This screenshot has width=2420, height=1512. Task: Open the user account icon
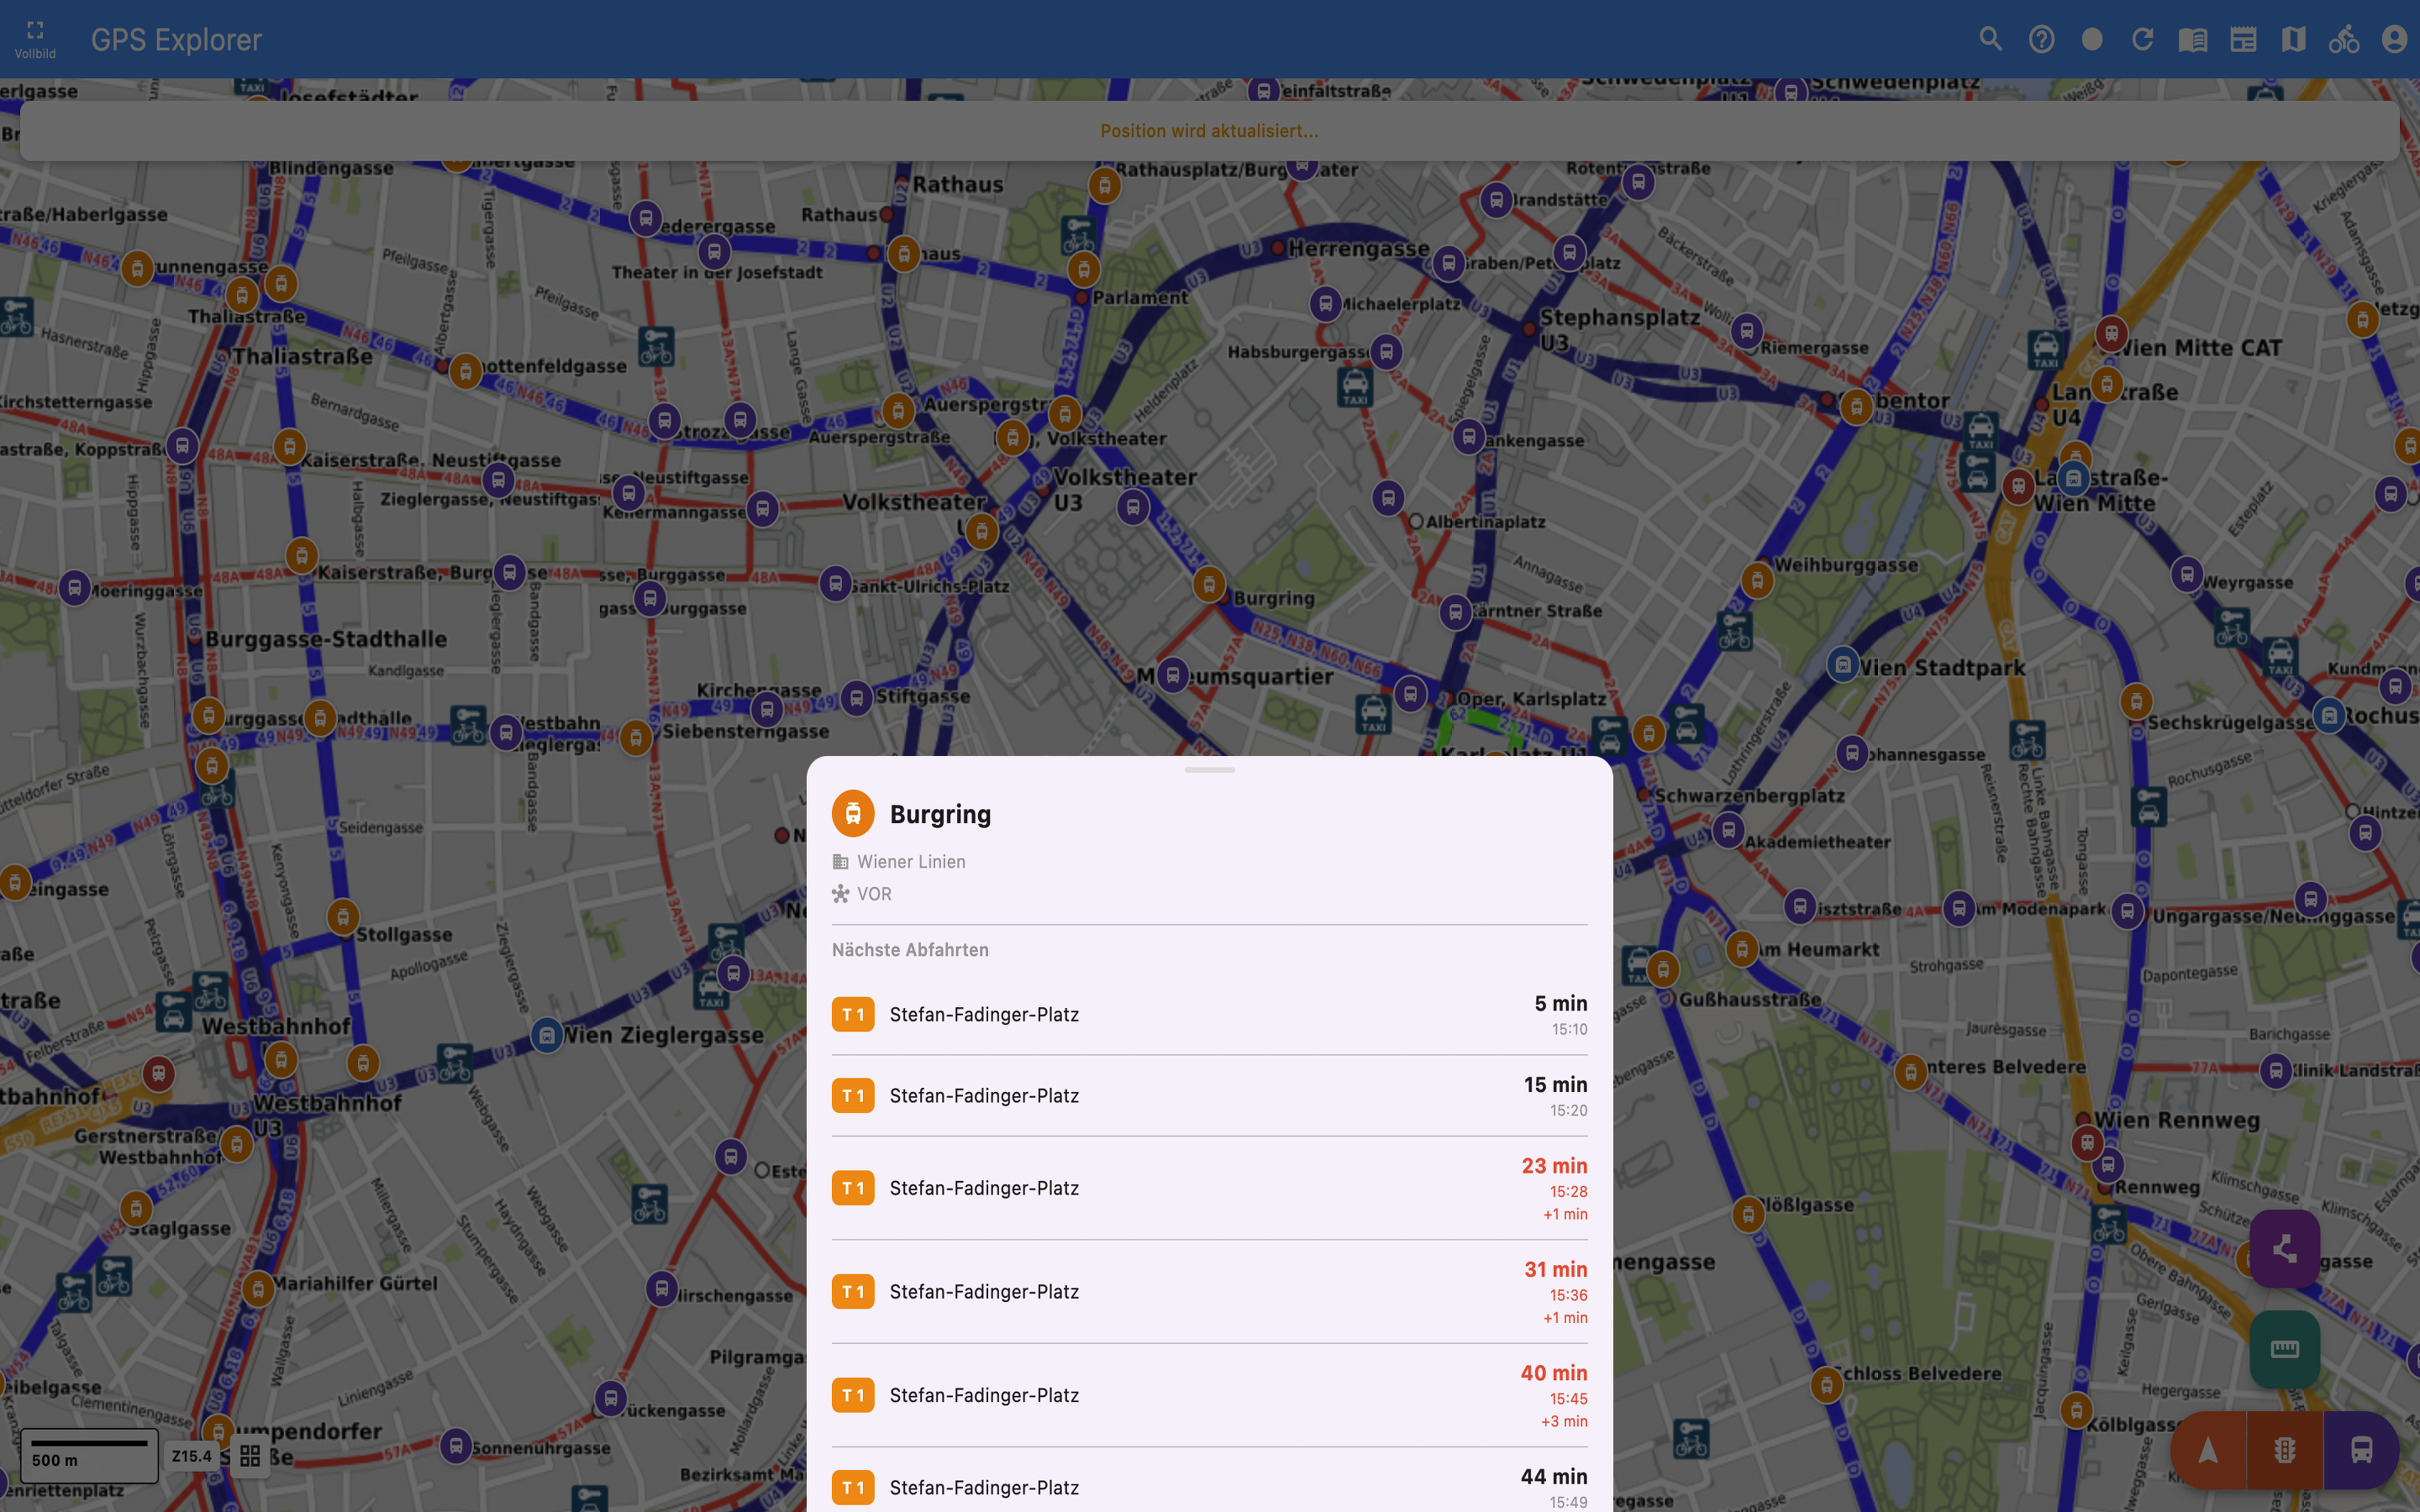(2394, 39)
